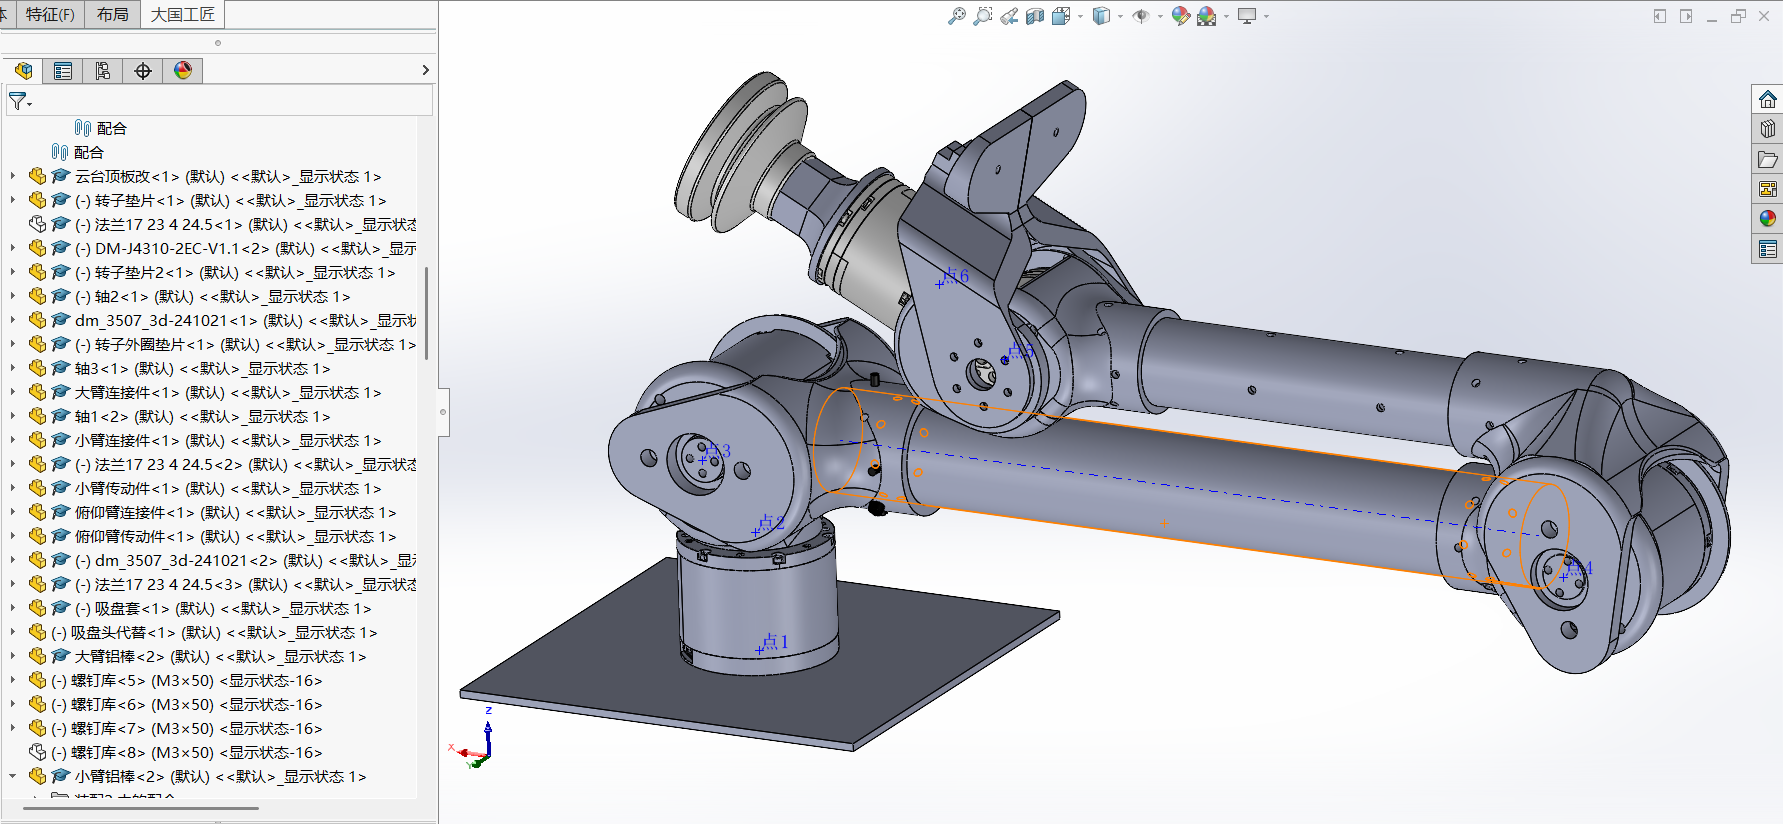Open the DisplayManager color ball tab
Screen dimensions: 1783x824
pos(183,71)
